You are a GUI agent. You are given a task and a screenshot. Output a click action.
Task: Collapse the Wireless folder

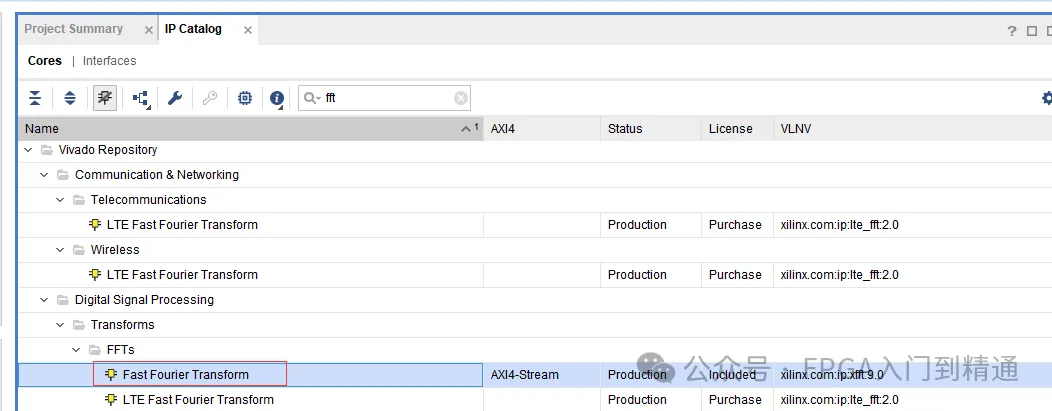point(60,250)
